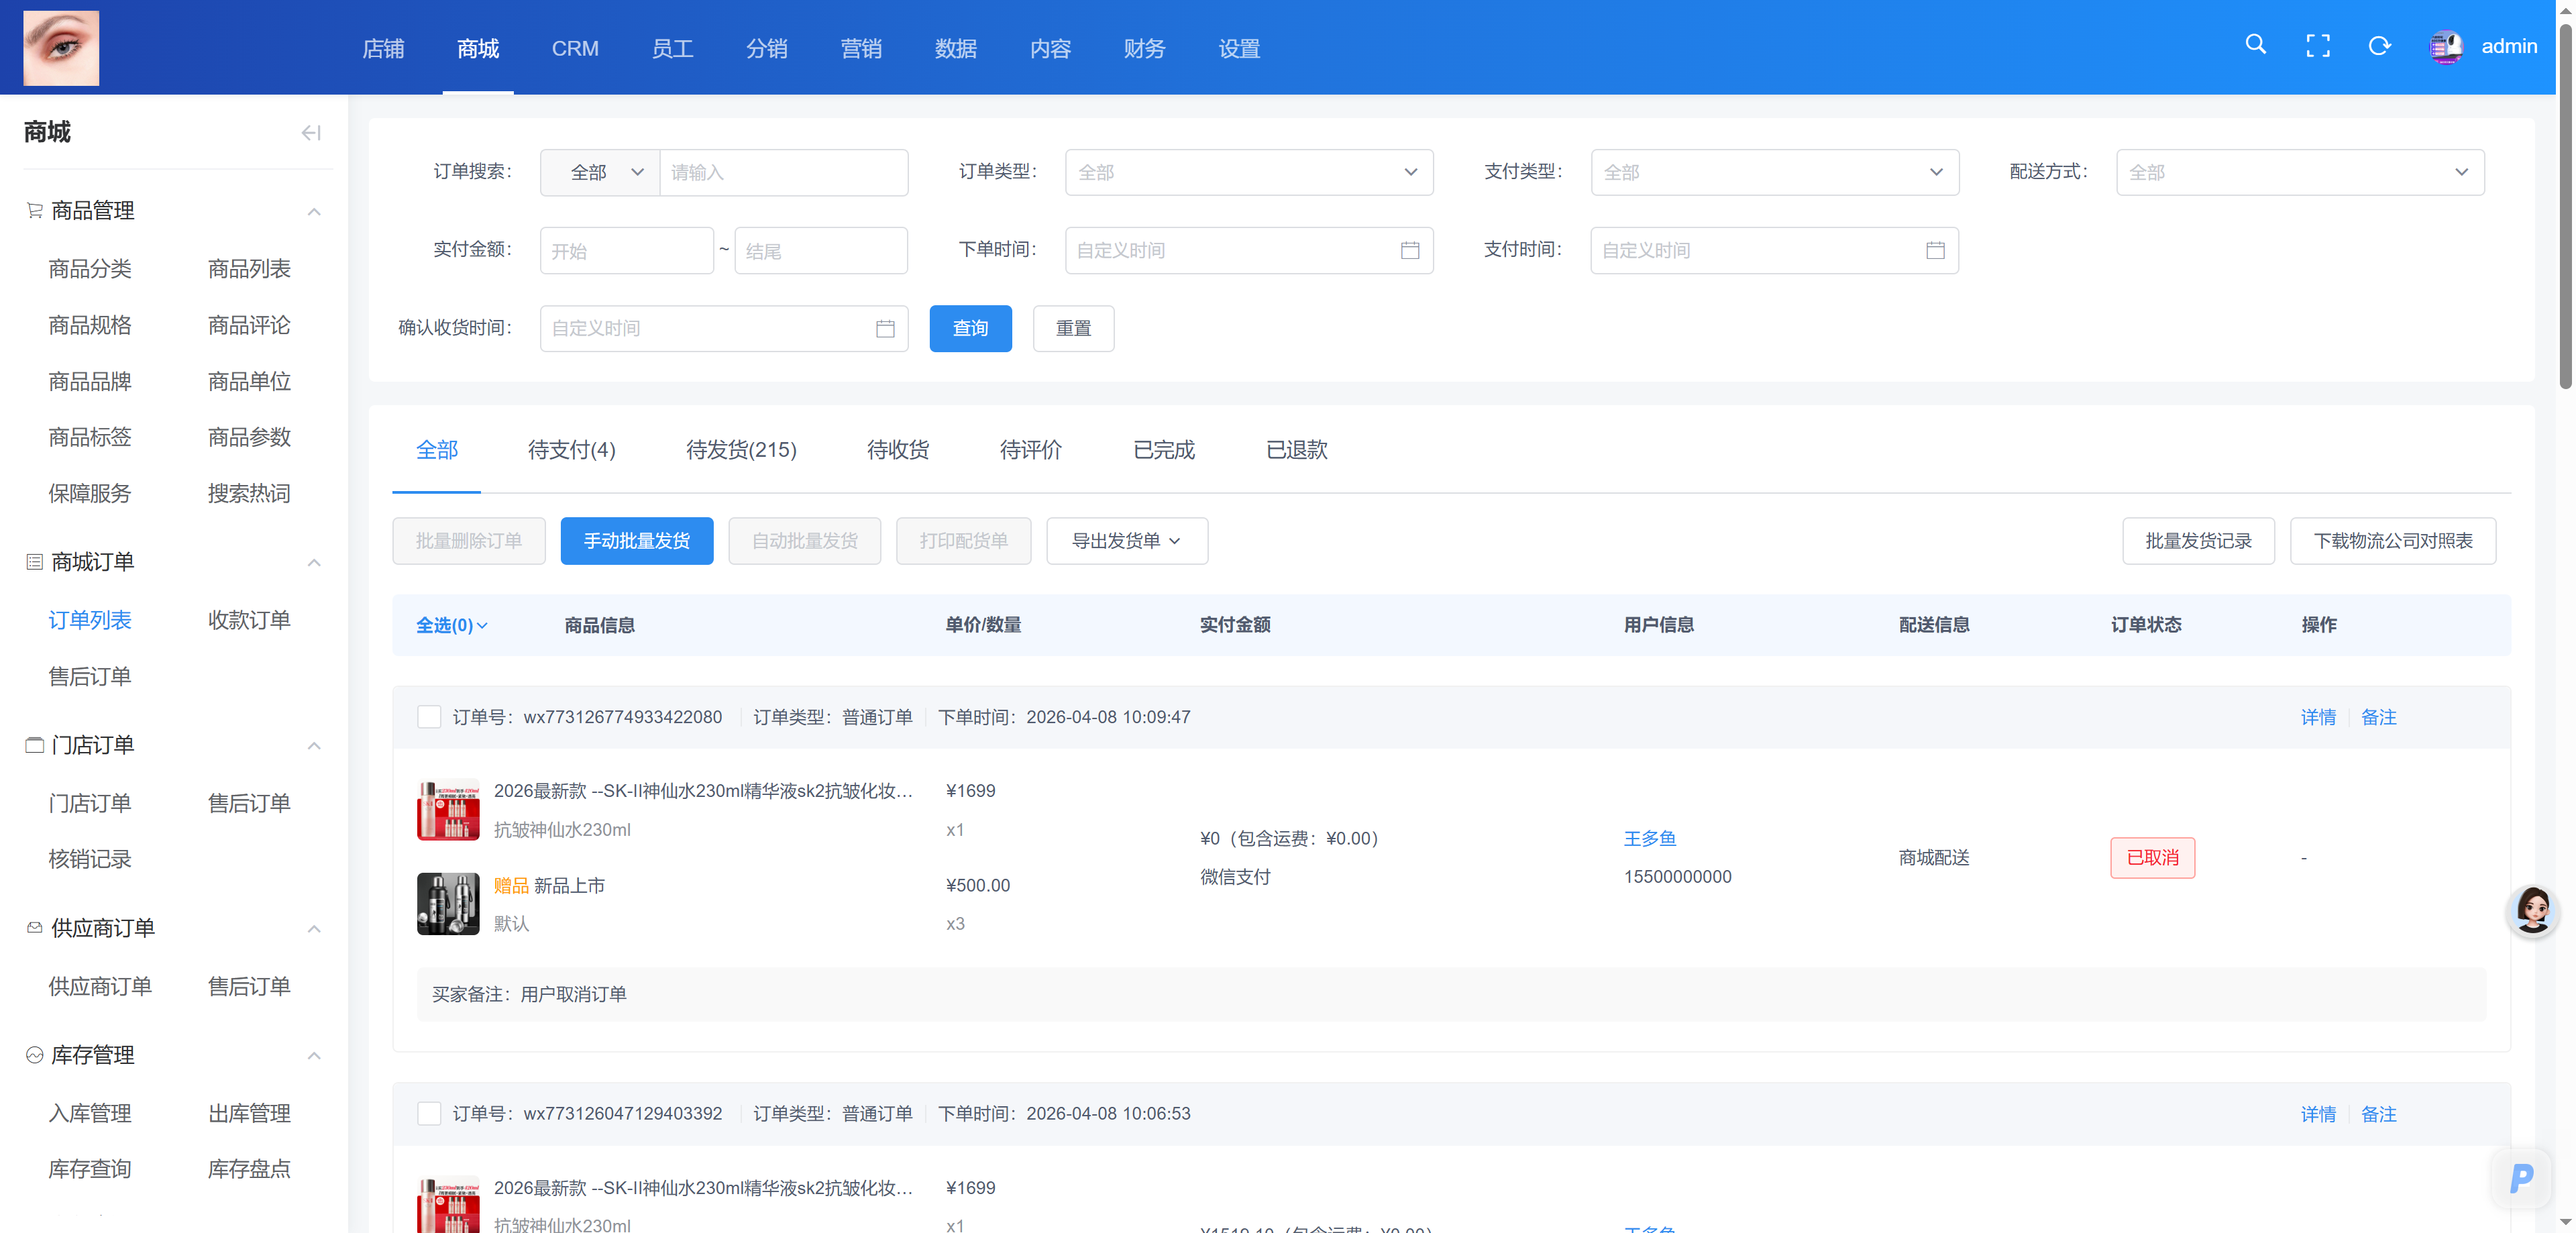The width and height of the screenshot is (2576, 1233).
Task: Click the 查询 search button
Action: [x=970, y=328]
